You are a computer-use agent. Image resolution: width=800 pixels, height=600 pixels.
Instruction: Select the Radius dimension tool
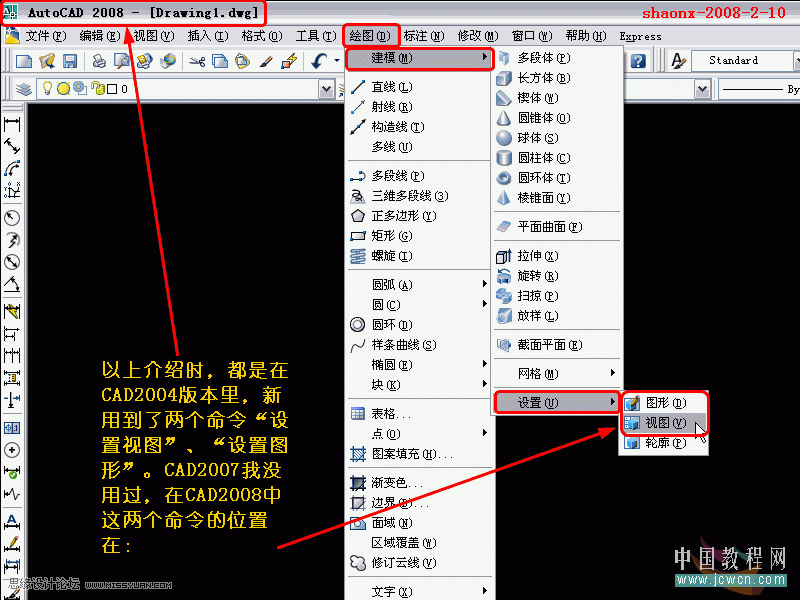point(12,218)
